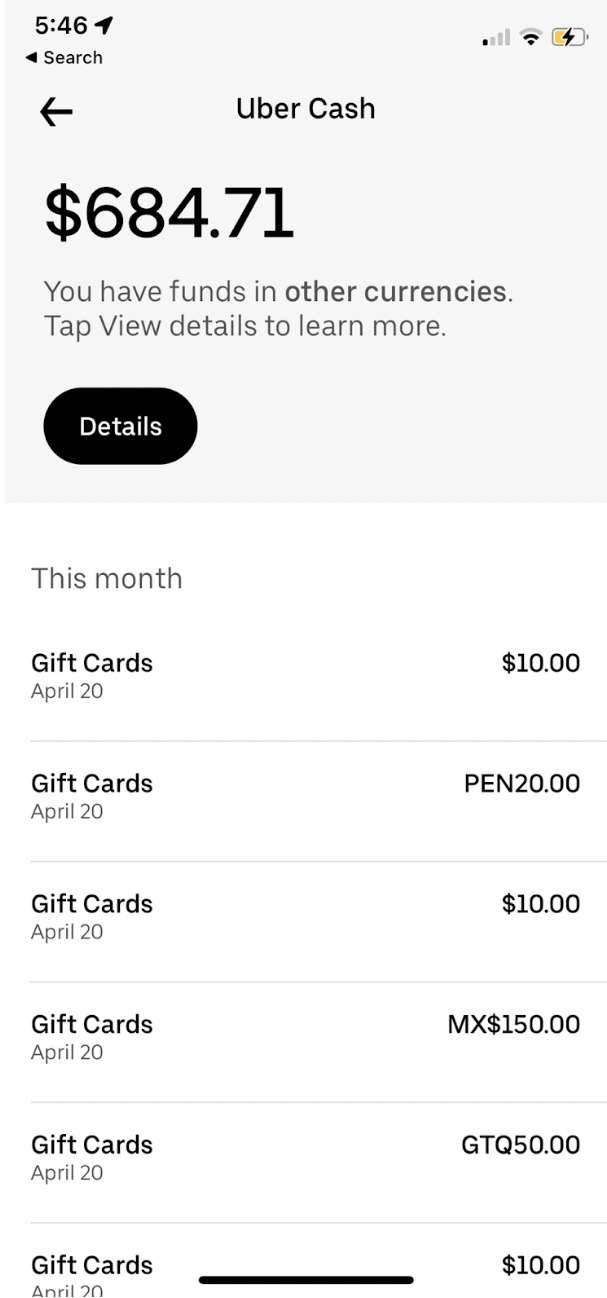Tap the back arrow icon

(x=56, y=114)
